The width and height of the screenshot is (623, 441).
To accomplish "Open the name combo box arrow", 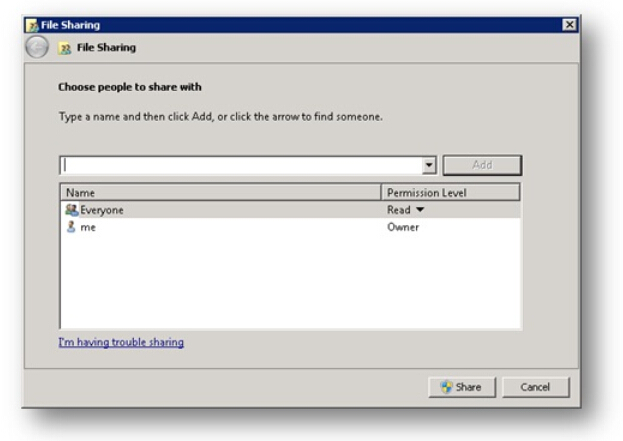I will [429, 165].
